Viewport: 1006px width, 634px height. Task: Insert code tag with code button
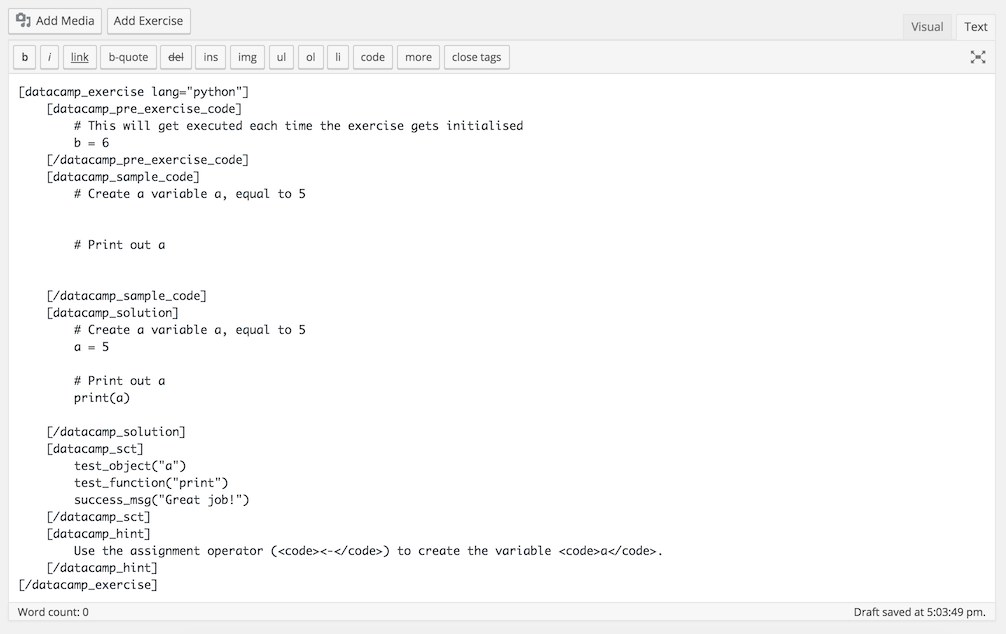tap(373, 57)
